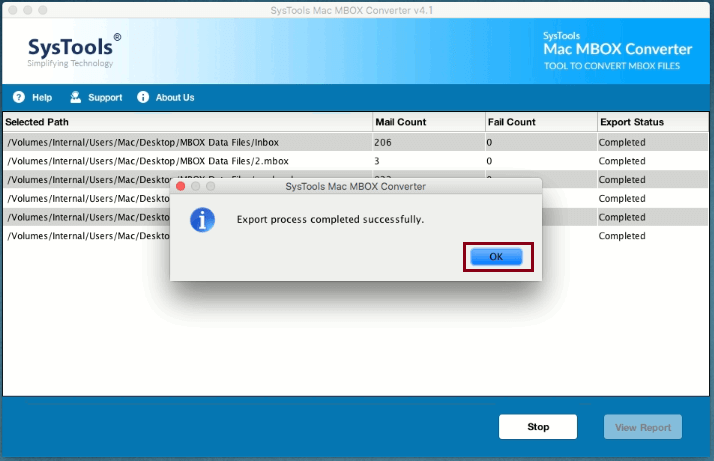This screenshot has height=461, width=714.
Task: Open the About Us menu label
Action: (x=175, y=98)
